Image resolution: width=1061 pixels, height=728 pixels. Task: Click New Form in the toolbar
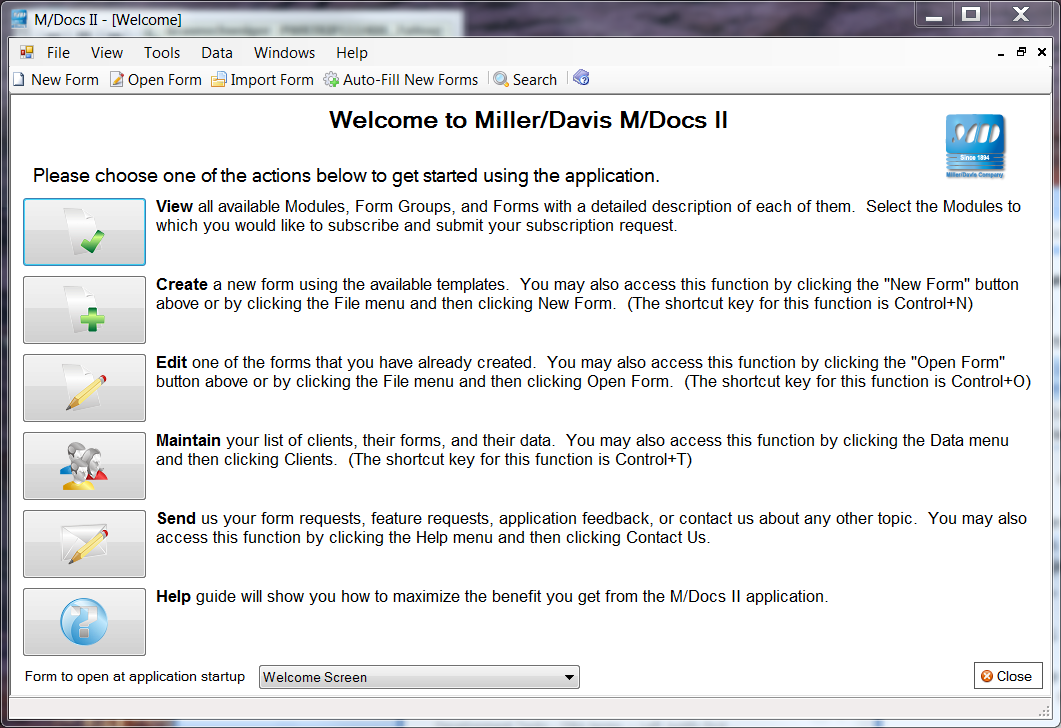tap(56, 79)
